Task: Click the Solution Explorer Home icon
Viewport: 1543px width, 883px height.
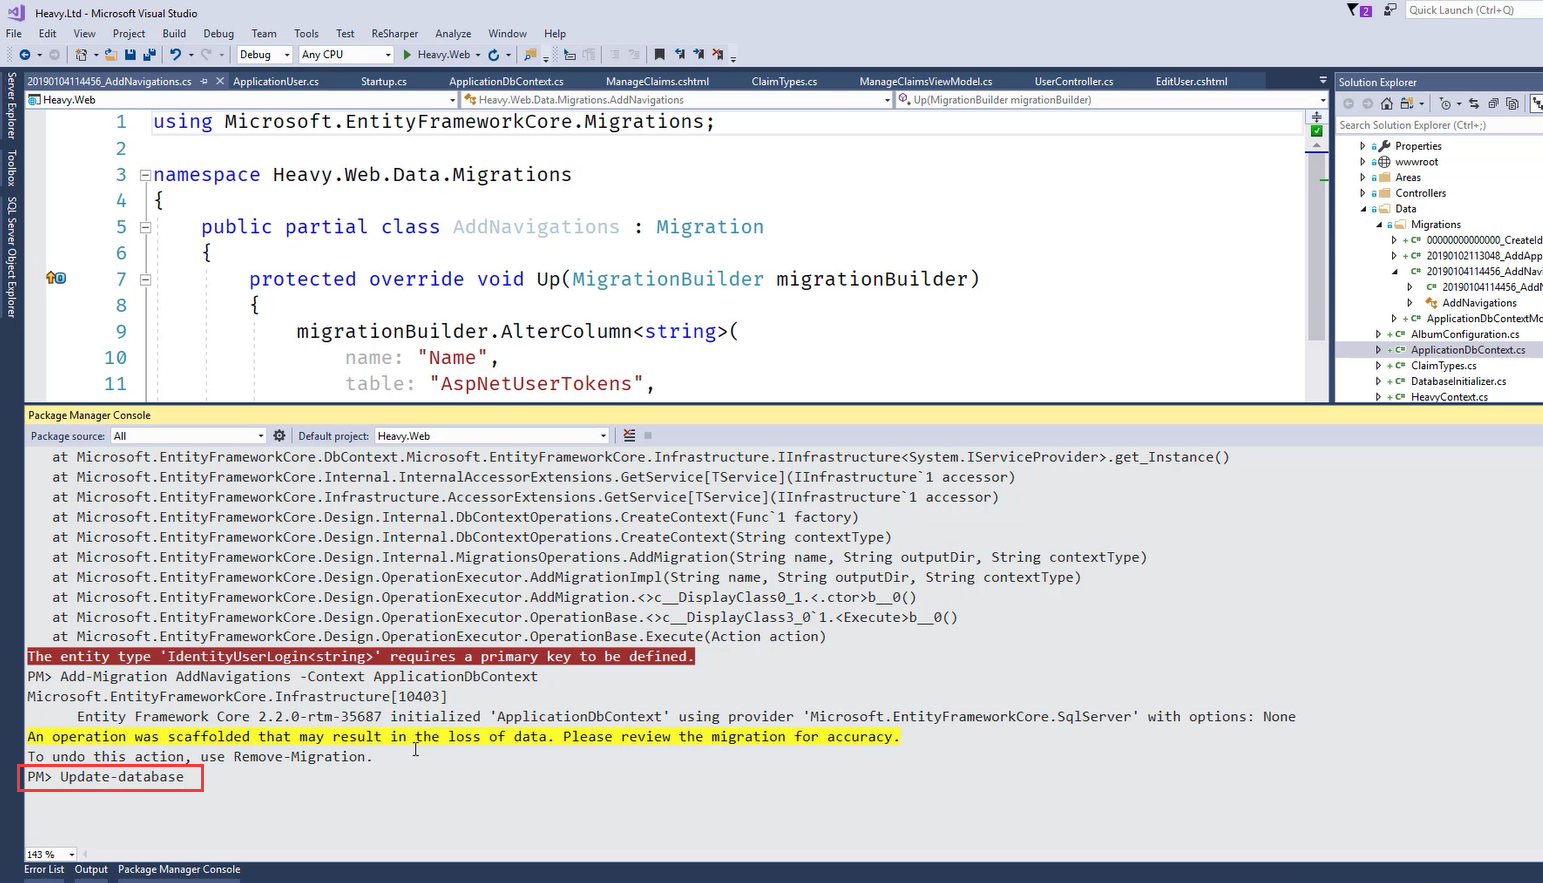Action: [1387, 104]
